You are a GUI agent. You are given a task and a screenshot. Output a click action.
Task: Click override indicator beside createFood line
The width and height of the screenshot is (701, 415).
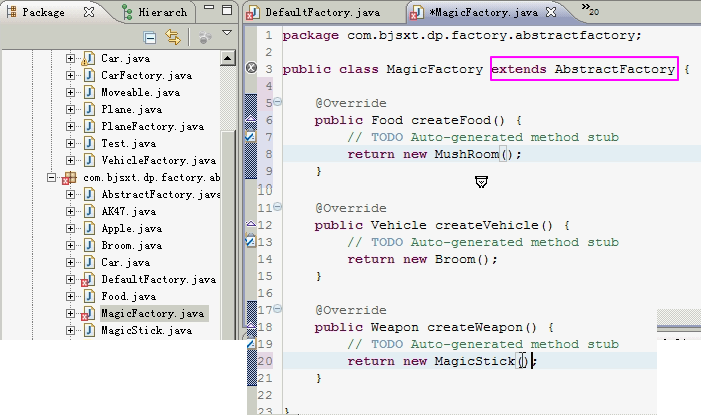pyautogui.click(x=251, y=120)
